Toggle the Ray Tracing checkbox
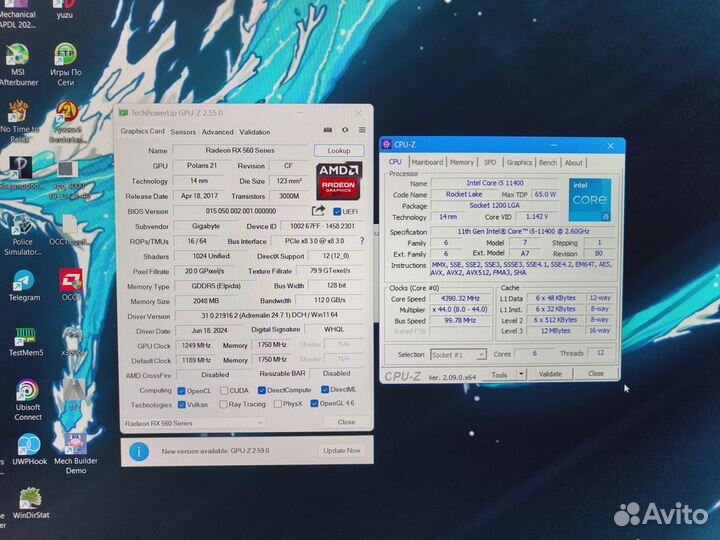The image size is (720, 540). coord(224,404)
